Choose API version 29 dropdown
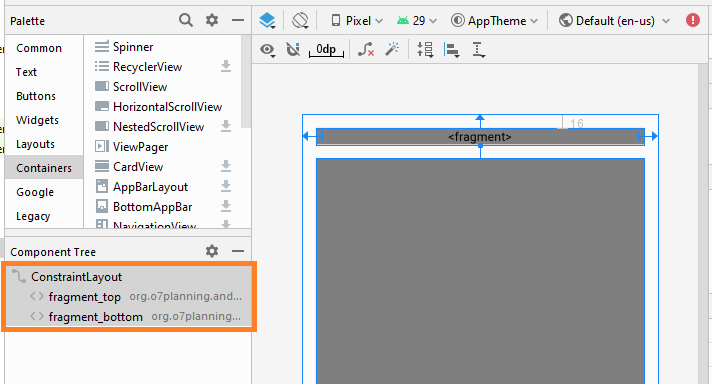712x384 pixels. tap(416, 21)
